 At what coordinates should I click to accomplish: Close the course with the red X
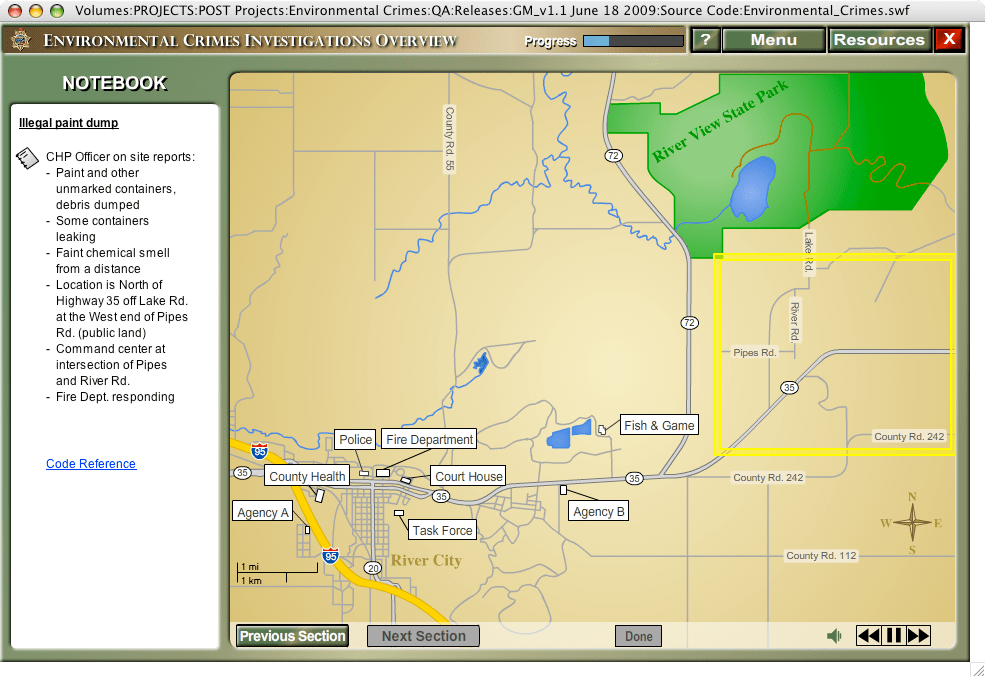(948, 40)
